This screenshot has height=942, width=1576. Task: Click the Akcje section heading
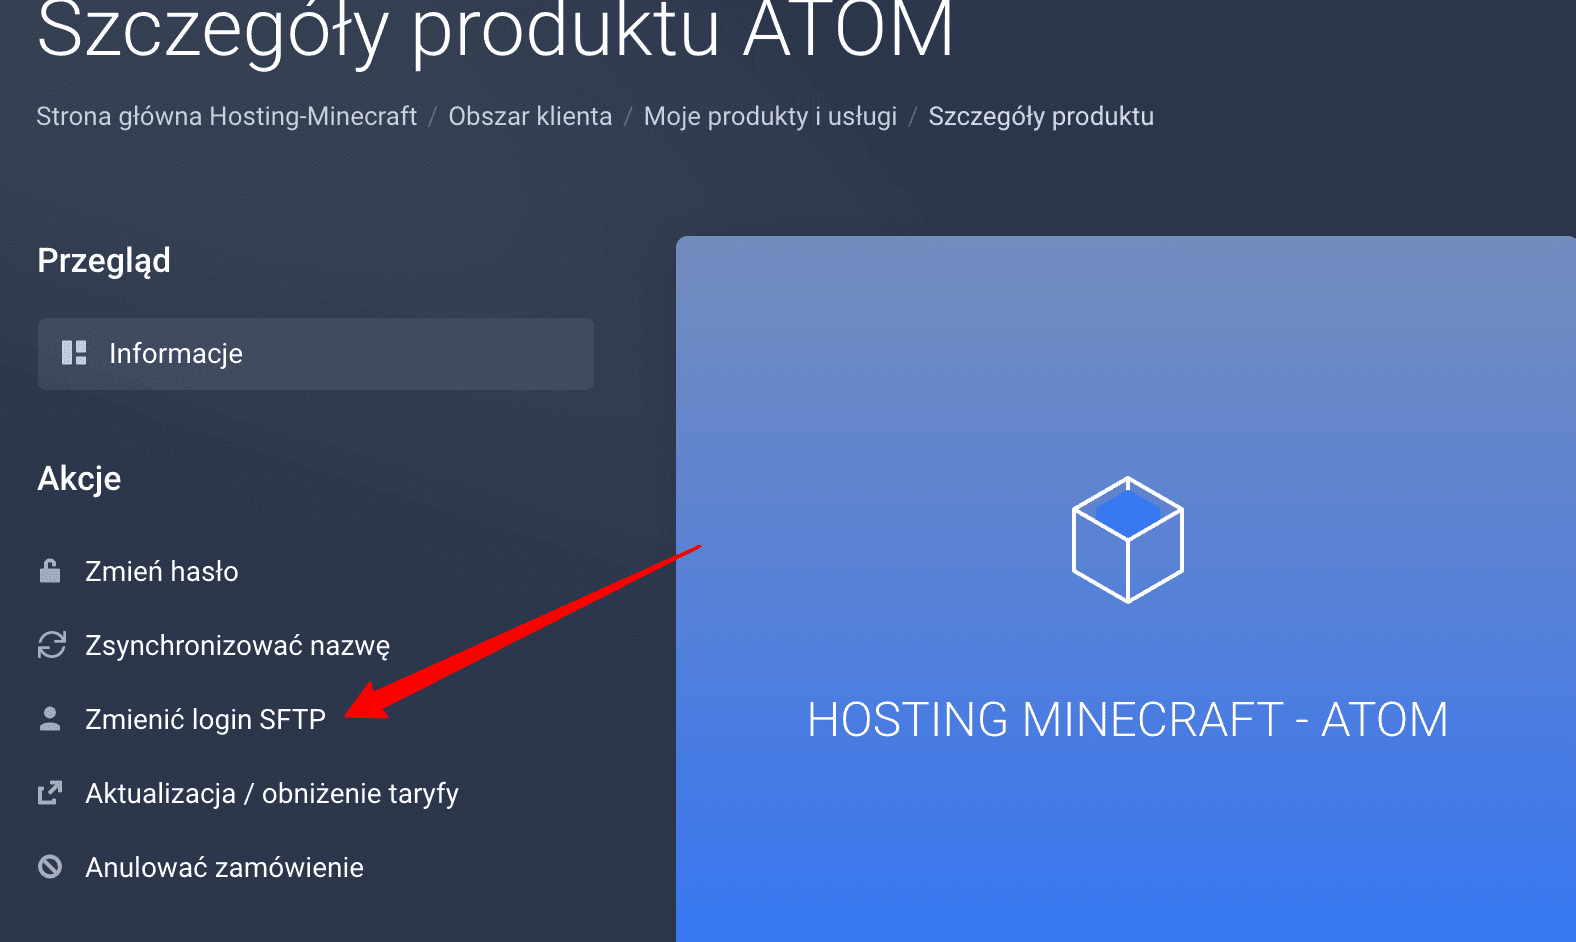(x=79, y=479)
